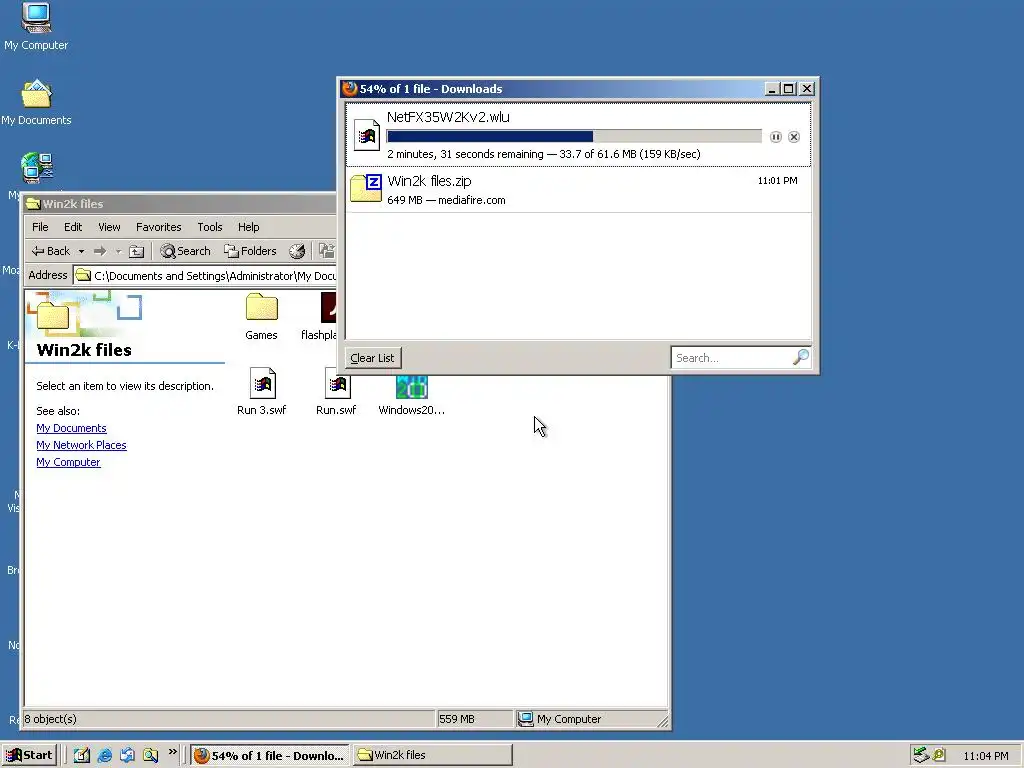Open the Help menu in Explorer
The image size is (1024, 768).
pyautogui.click(x=248, y=227)
